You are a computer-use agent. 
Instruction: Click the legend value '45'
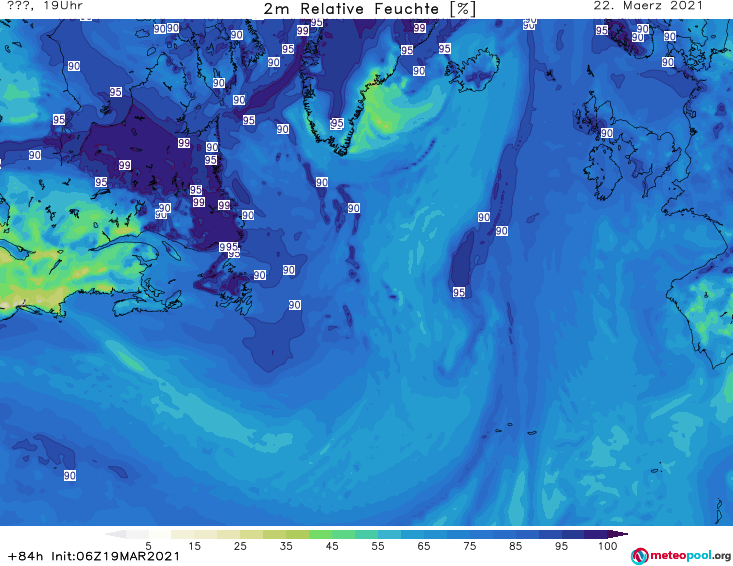tap(332, 545)
